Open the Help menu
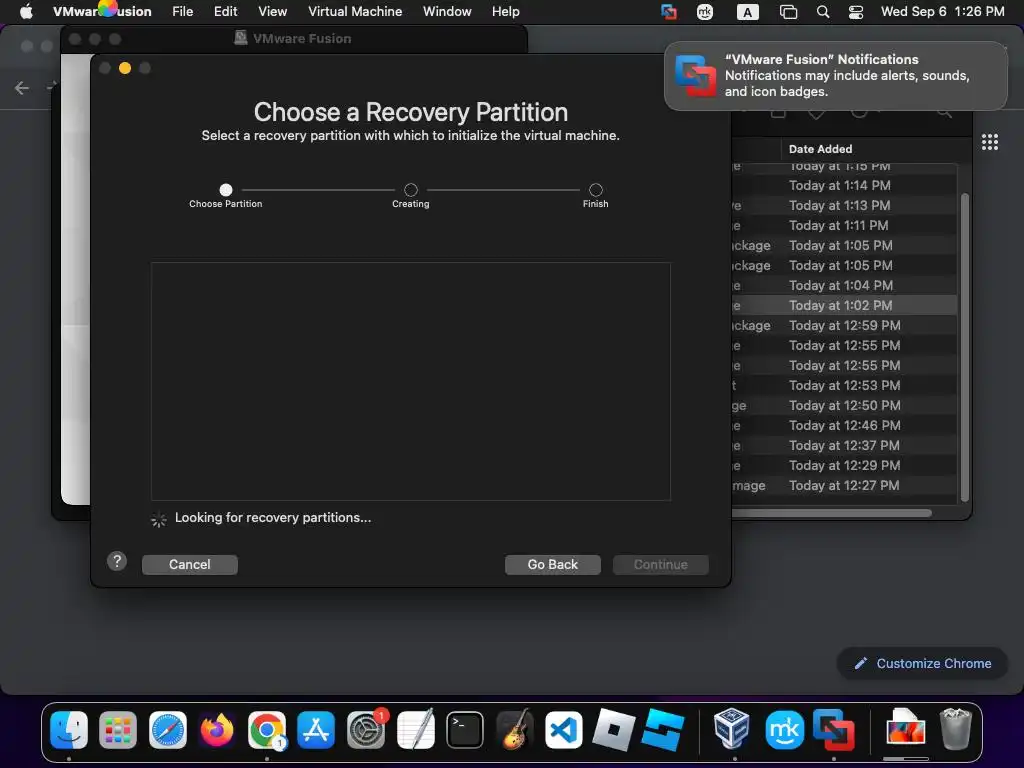1024x768 pixels. coord(505,12)
